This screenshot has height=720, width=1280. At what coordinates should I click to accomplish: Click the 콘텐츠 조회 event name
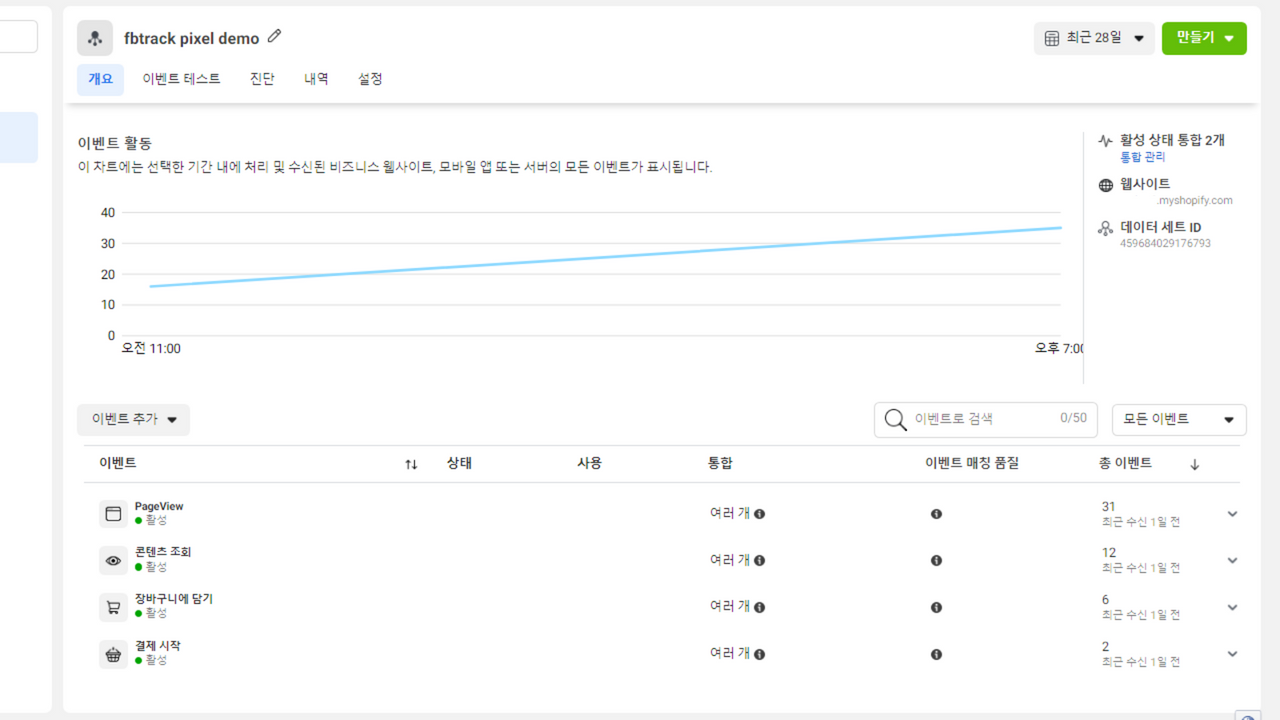(163, 552)
